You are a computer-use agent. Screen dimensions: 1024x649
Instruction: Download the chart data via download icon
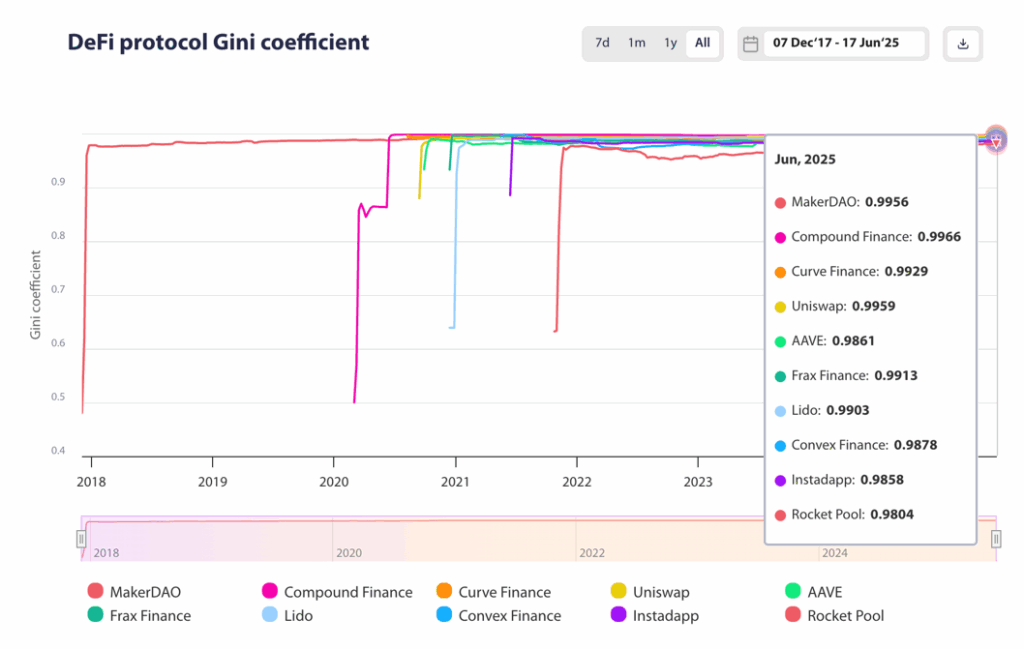pyautogui.click(x=963, y=44)
